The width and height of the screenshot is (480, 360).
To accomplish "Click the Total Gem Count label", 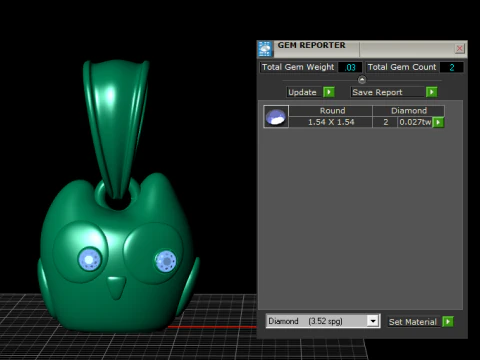I will click(402, 67).
